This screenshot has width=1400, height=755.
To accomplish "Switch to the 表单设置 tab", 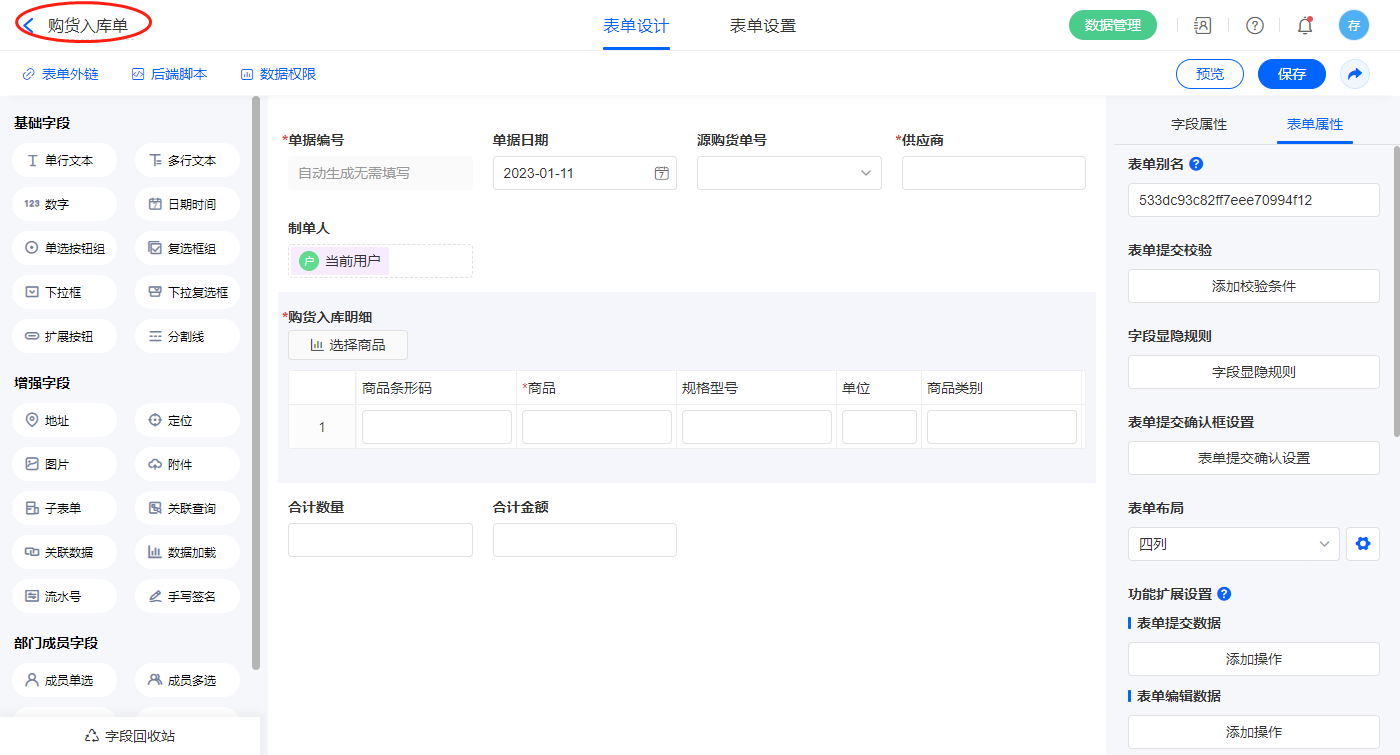I will [x=762, y=26].
